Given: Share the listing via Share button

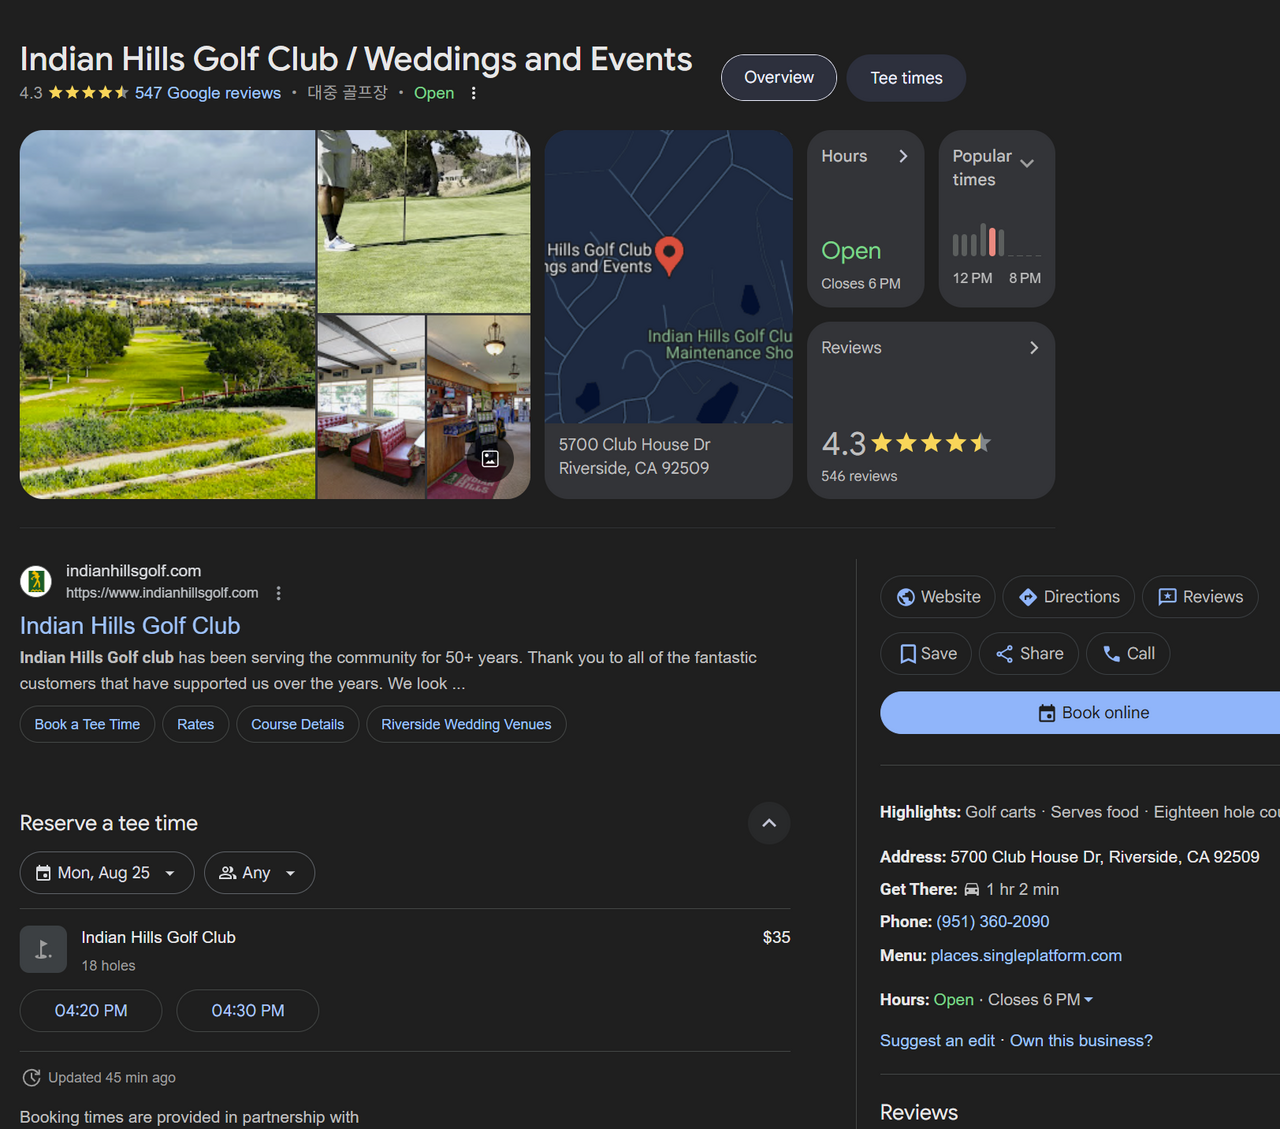Looking at the screenshot, I should [1029, 654].
